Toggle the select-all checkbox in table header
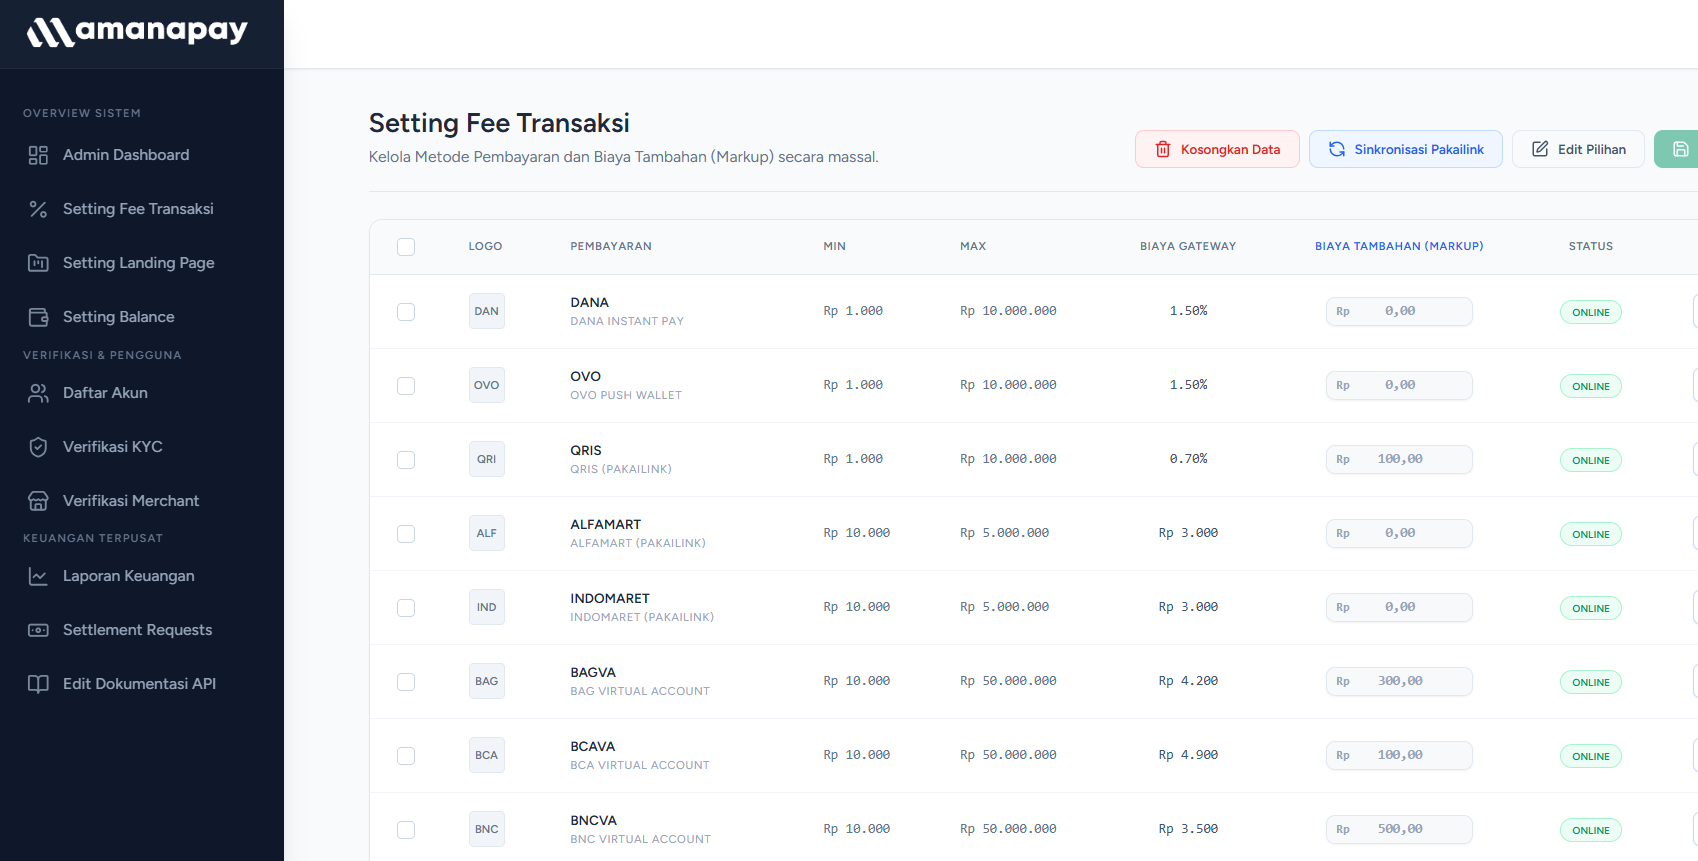The width and height of the screenshot is (1698, 861). tap(406, 247)
